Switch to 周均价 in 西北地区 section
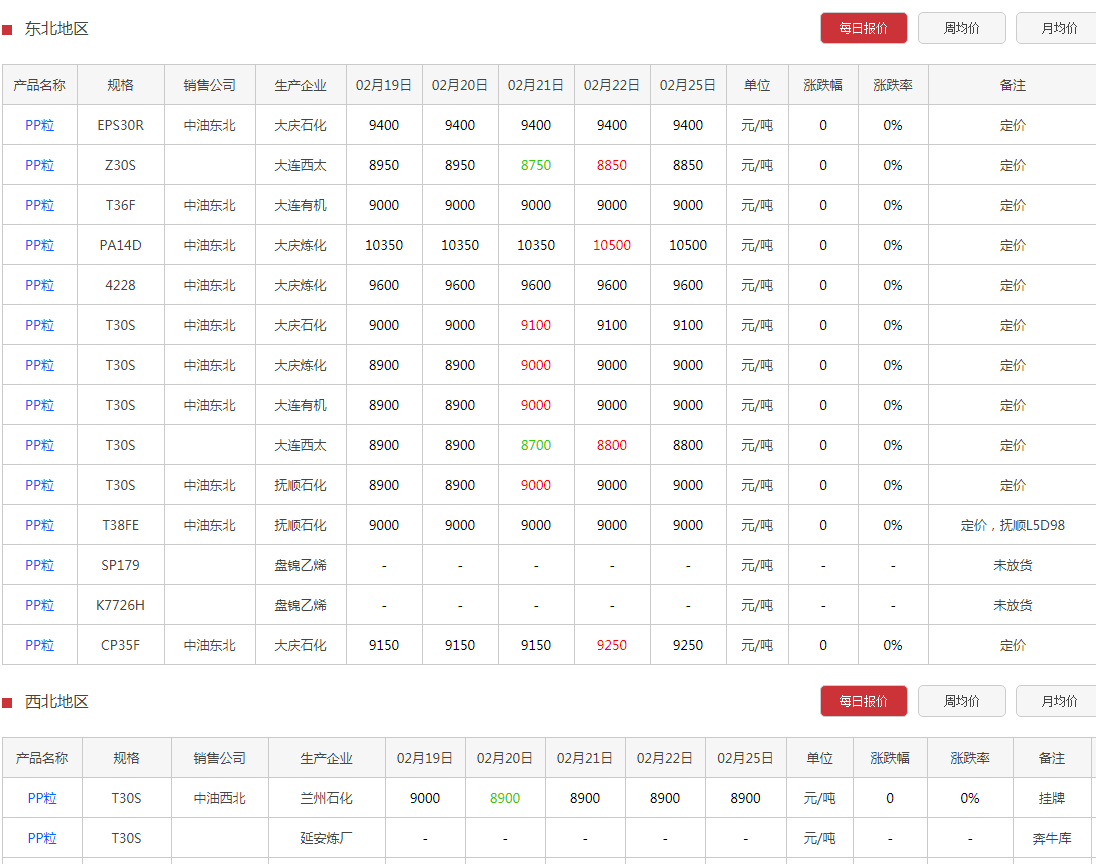Screen dimensions: 1096x864 [x=961, y=701]
